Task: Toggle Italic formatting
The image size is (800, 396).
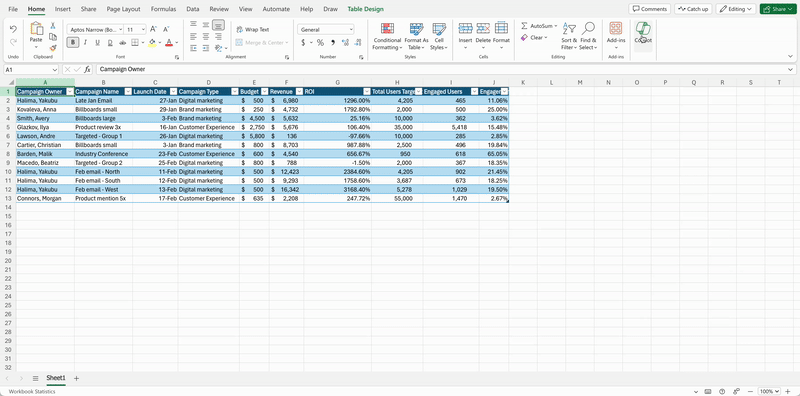Action: (85, 43)
